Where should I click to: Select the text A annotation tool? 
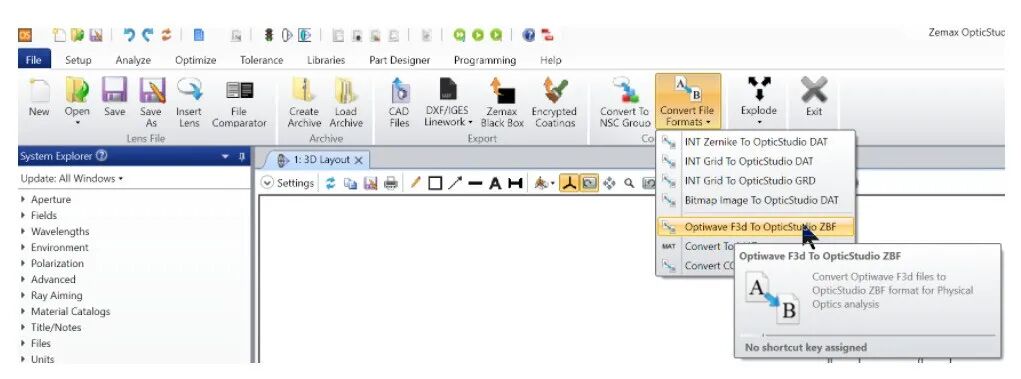pos(495,183)
